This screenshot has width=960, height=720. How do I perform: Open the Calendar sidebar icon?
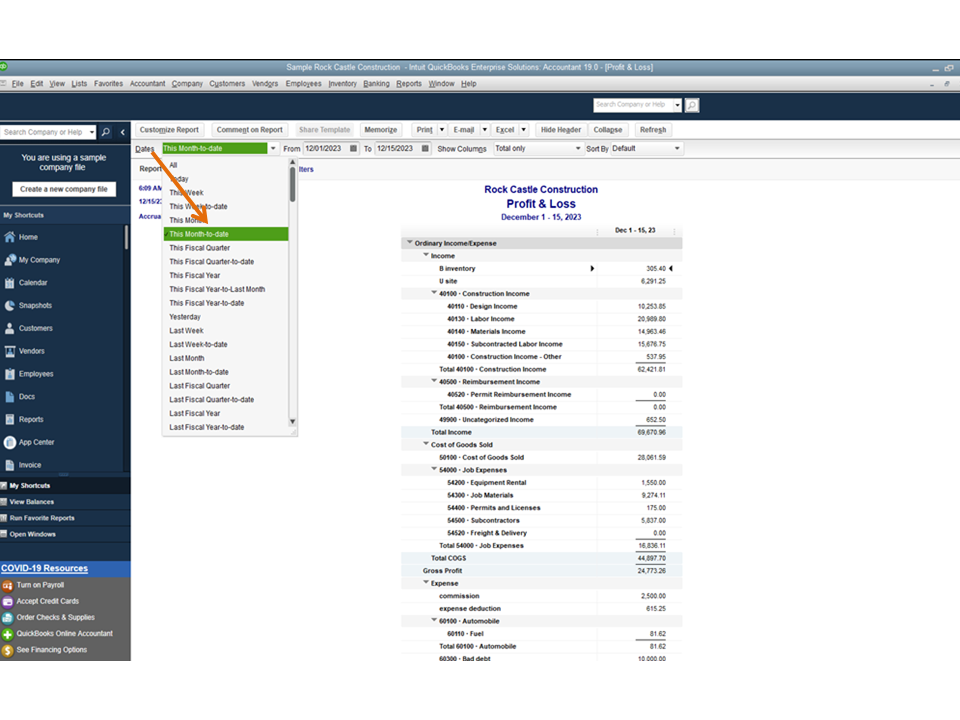click(x=10, y=283)
